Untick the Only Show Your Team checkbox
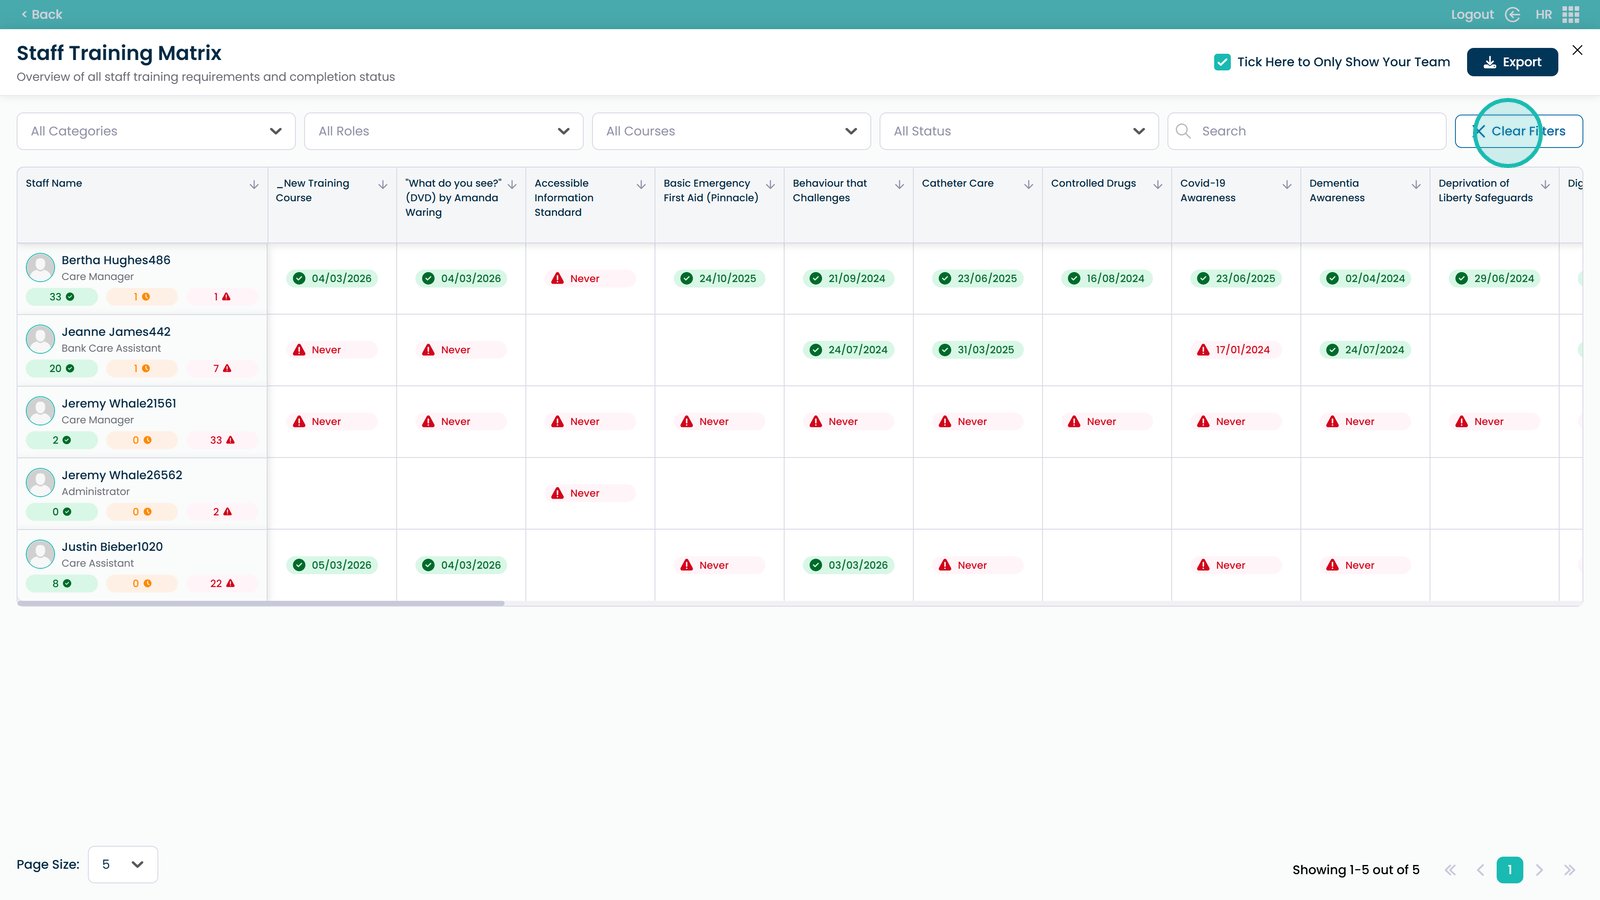This screenshot has height=900, width=1600. point(1222,62)
